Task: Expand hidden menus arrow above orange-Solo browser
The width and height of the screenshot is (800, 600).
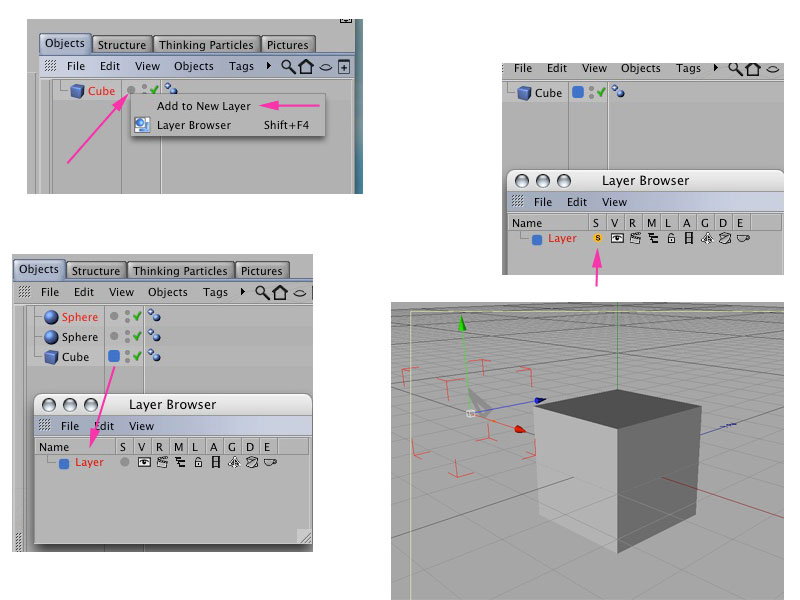Action: 716,67
